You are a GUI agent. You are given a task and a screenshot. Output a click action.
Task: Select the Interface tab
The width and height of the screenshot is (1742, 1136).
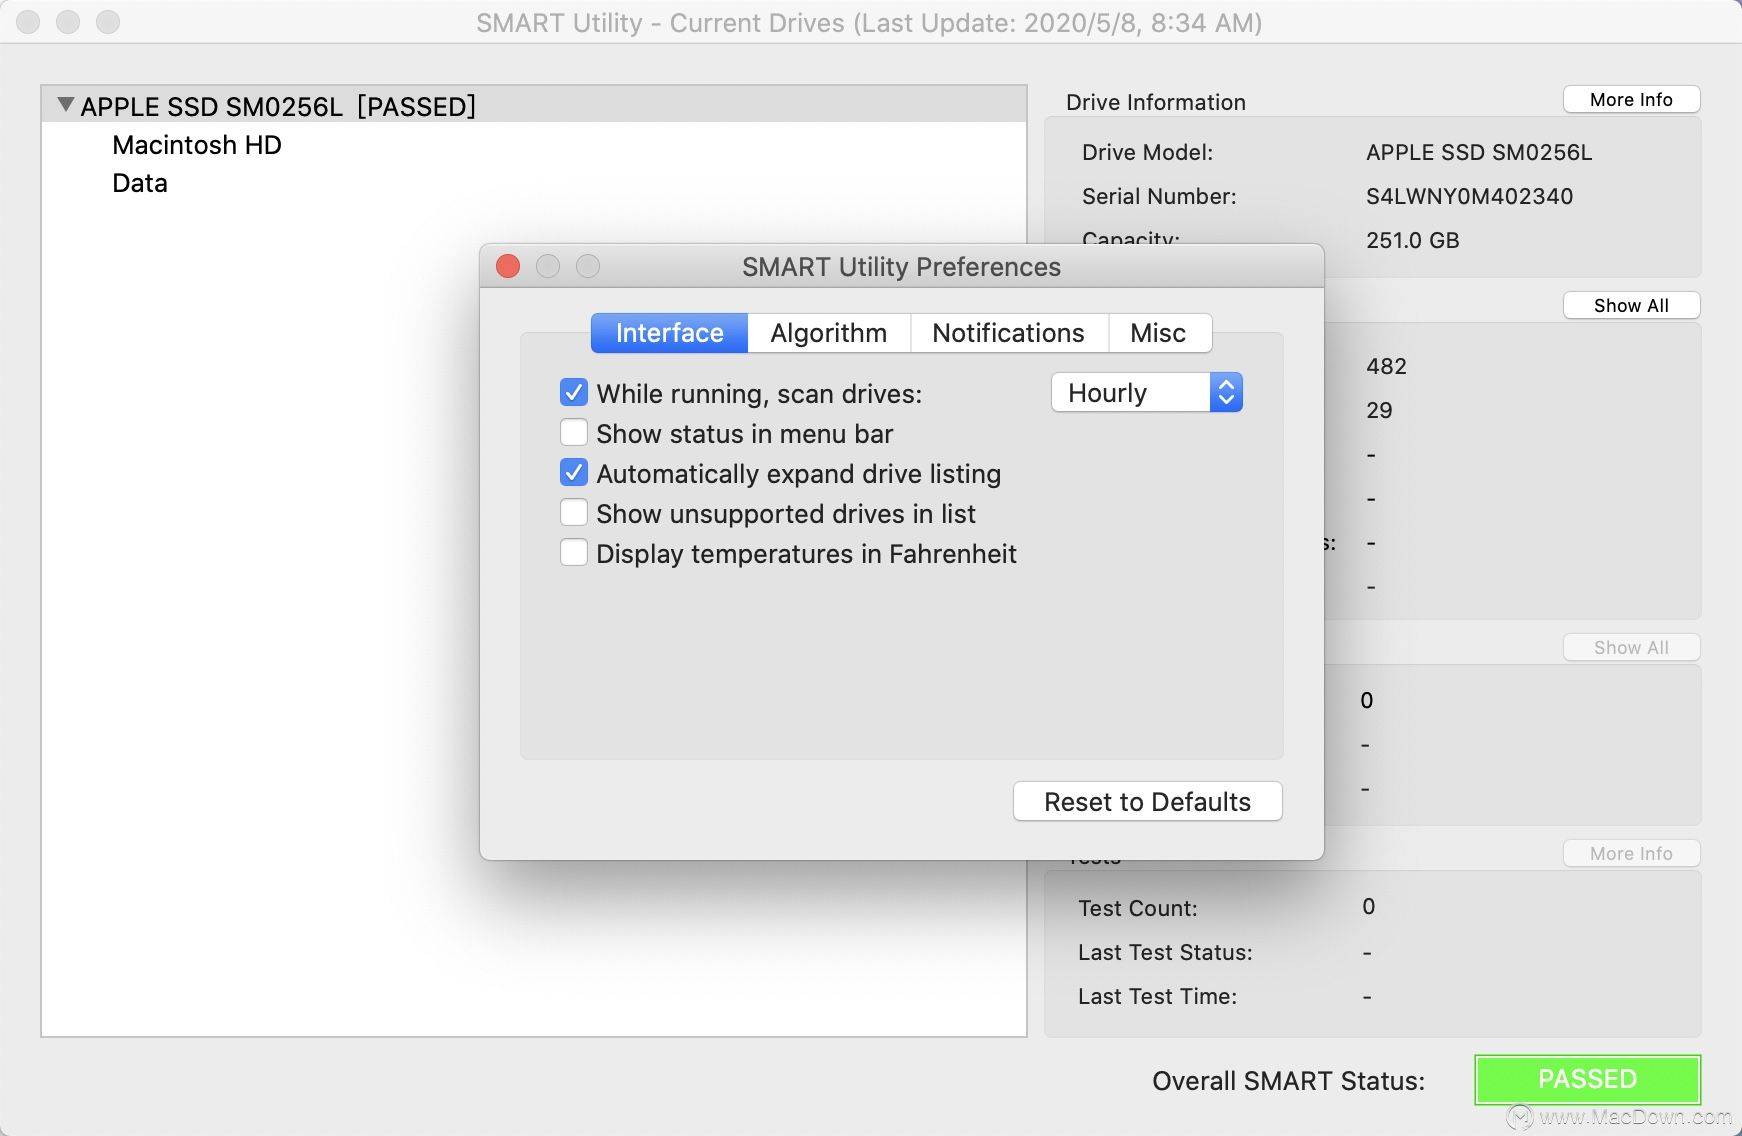click(669, 333)
